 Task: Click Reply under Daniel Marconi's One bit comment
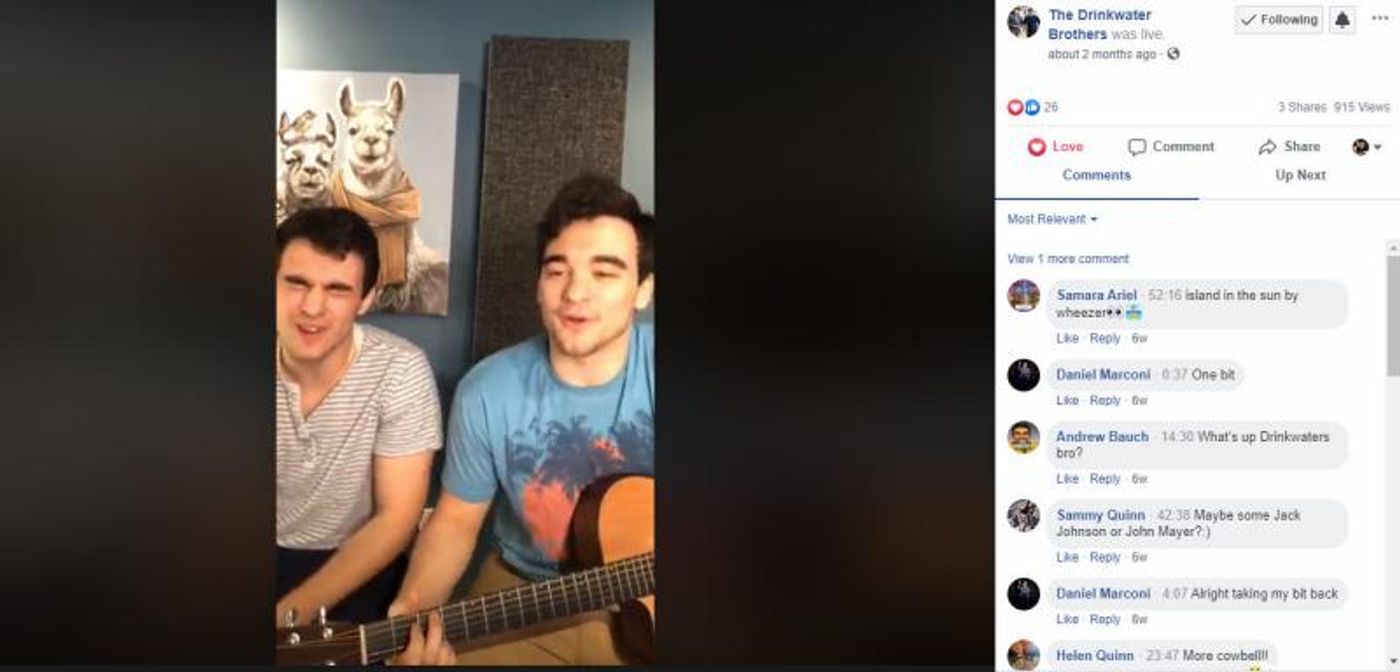coord(1105,400)
